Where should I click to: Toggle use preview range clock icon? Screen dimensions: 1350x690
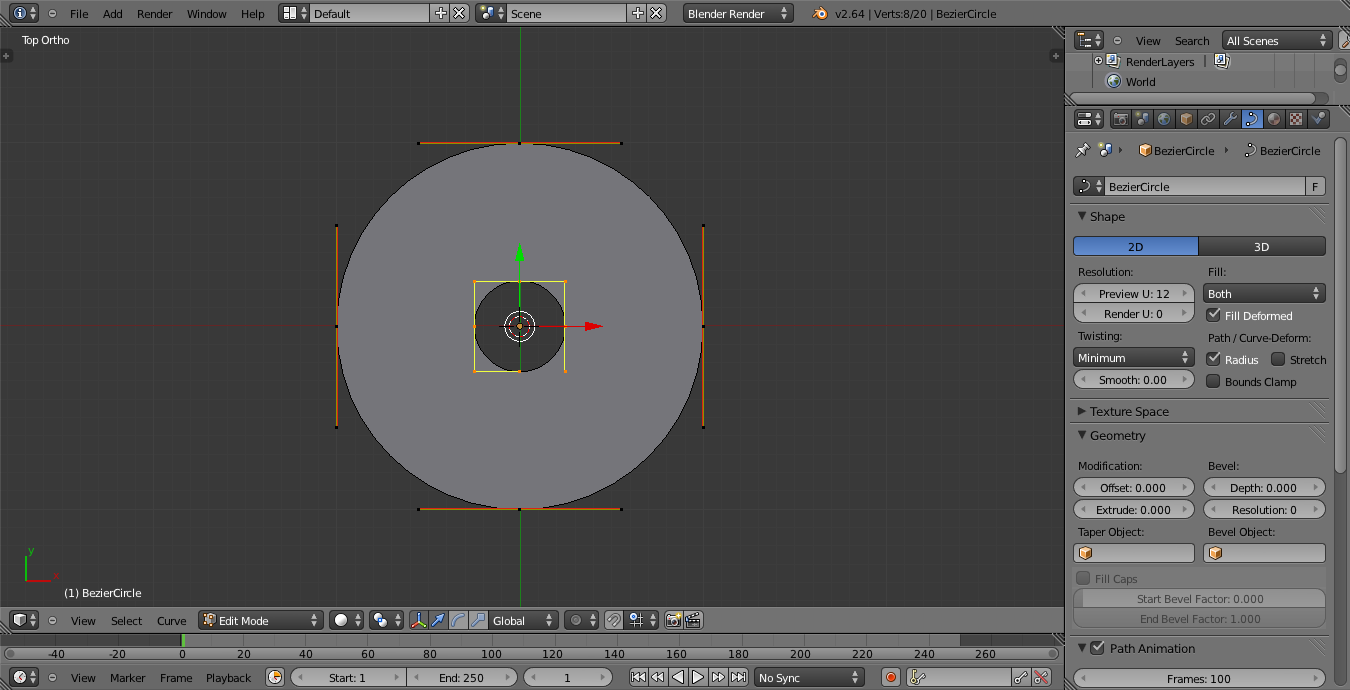tap(275, 677)
